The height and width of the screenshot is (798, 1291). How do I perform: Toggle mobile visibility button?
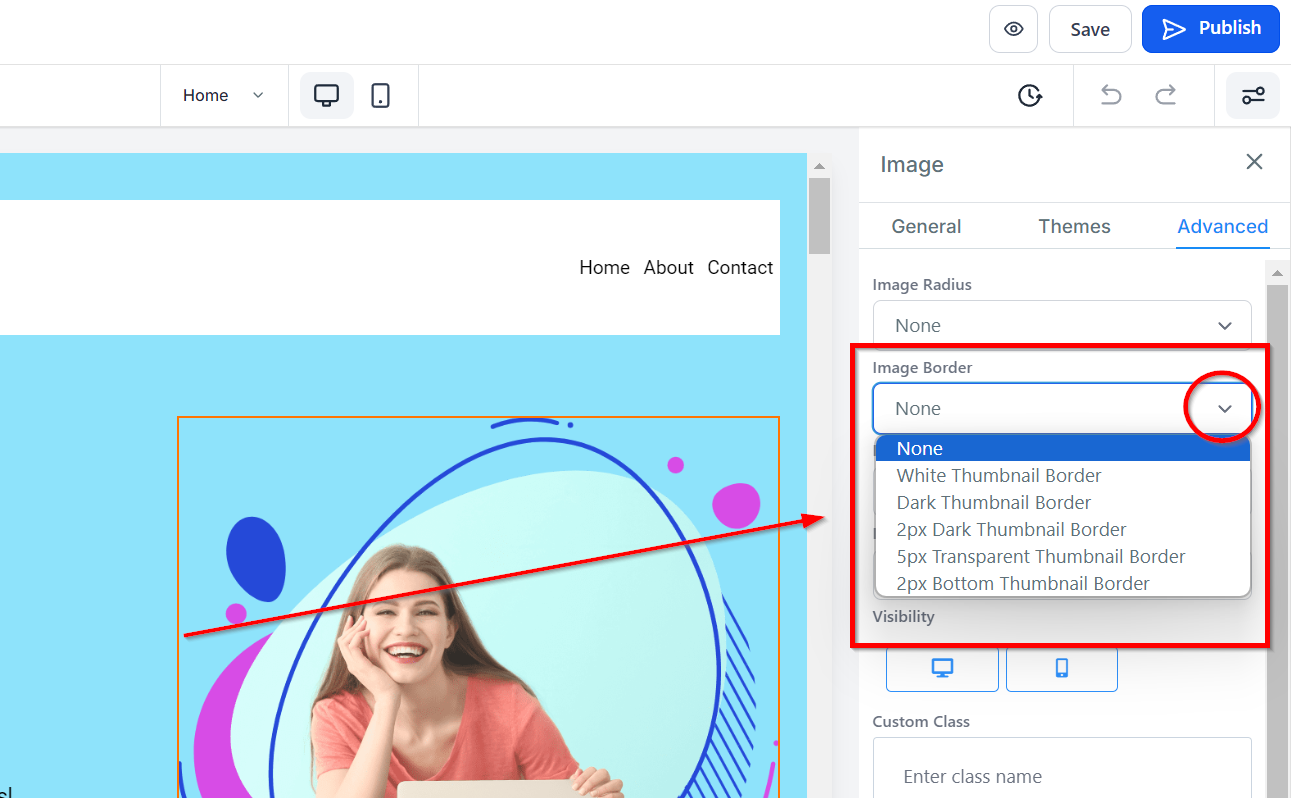pyautogui.click(x=1062, y=668)
